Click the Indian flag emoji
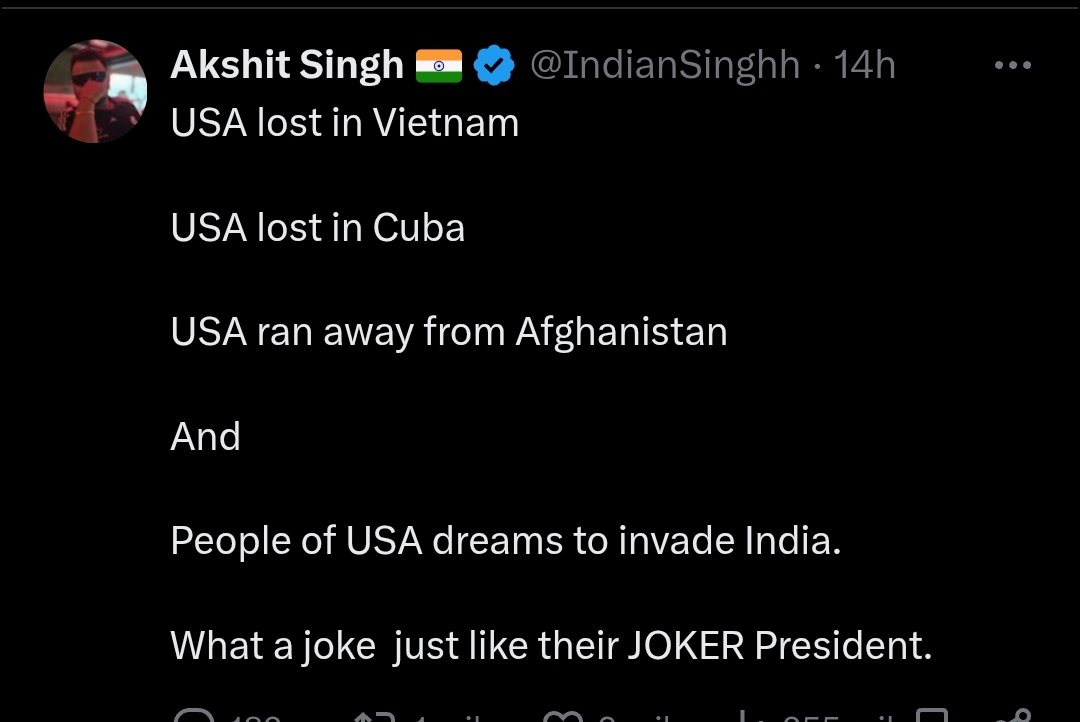This screenshot has height=722, width=1080. click(438, 66)
